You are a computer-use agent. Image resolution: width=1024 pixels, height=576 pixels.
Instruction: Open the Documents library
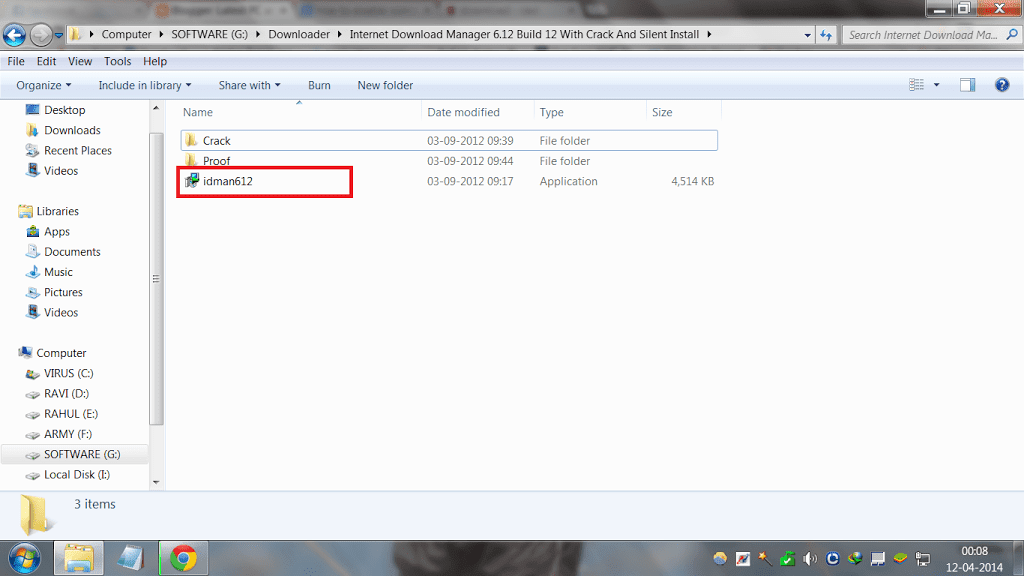click(72, 251)
